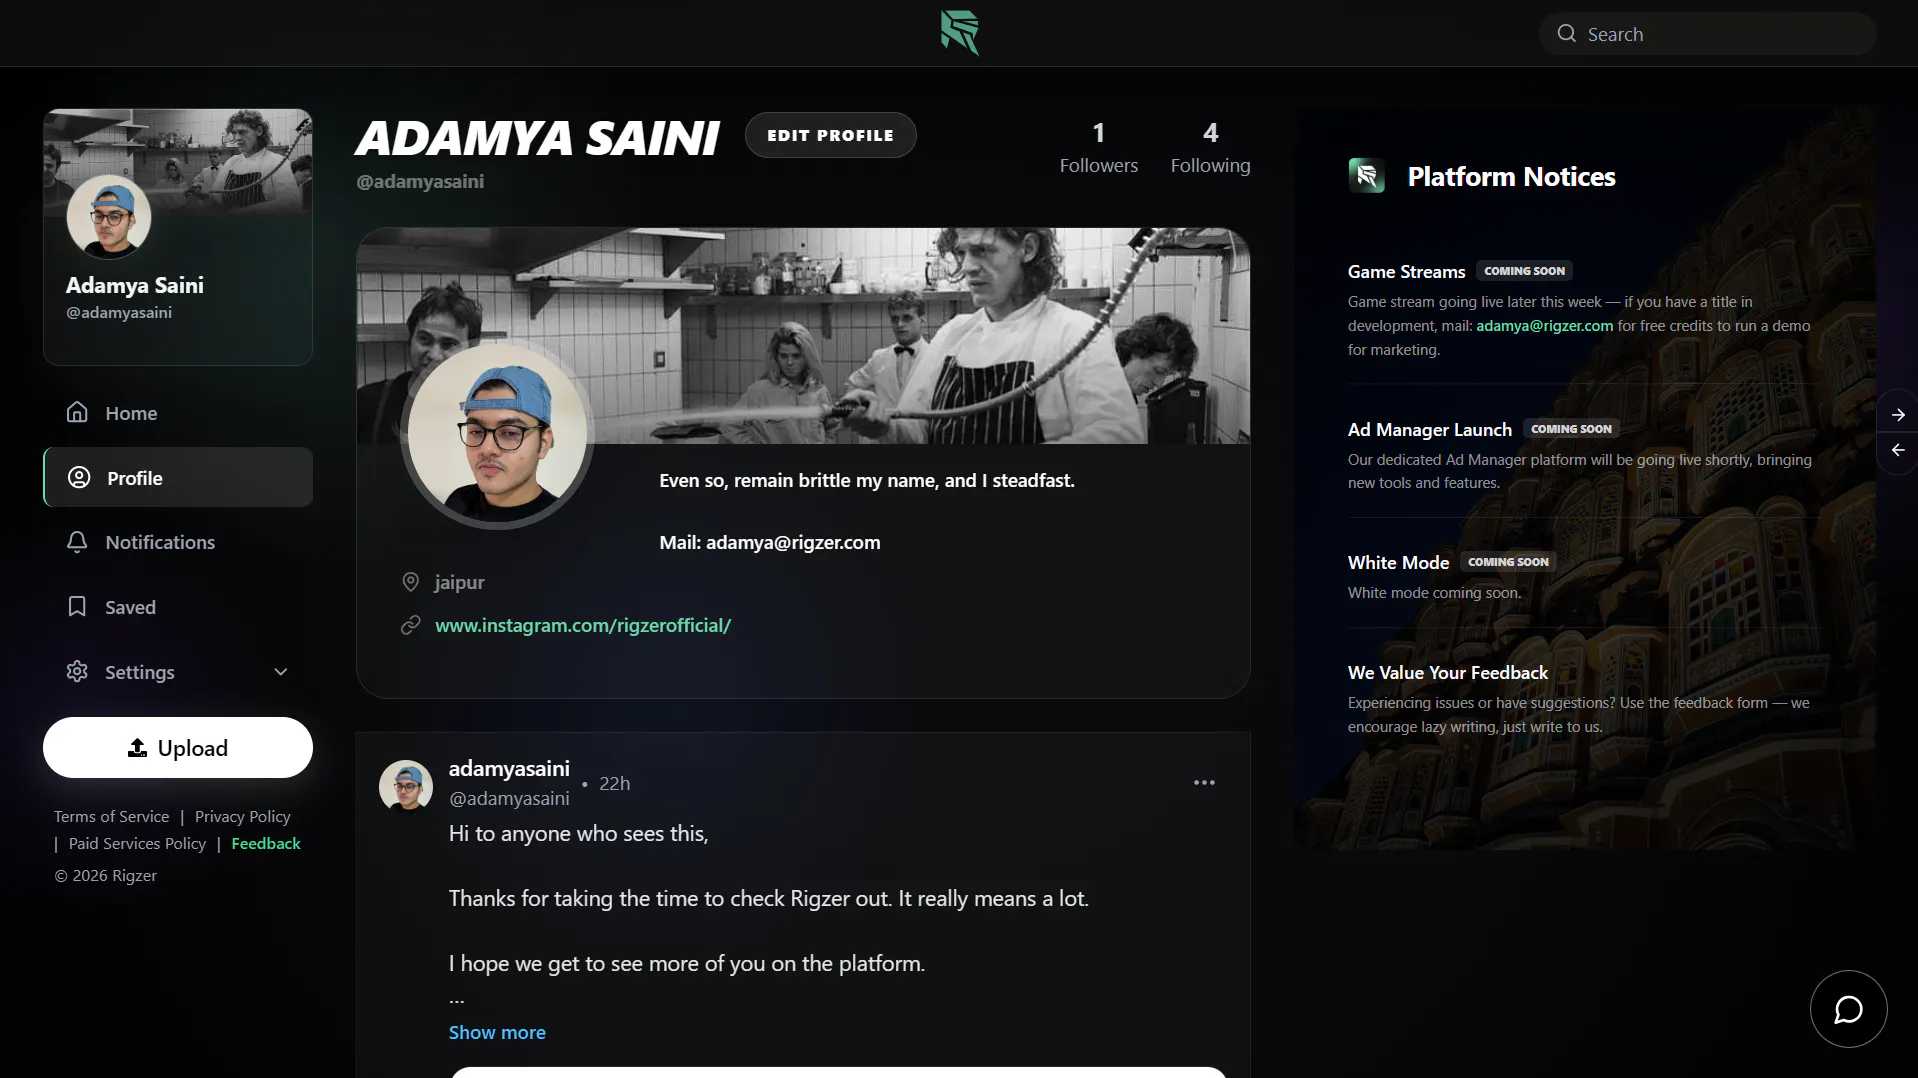The image size is (1918, 1078).
Task: Open Settings in the sidebar
Action: 178,672
